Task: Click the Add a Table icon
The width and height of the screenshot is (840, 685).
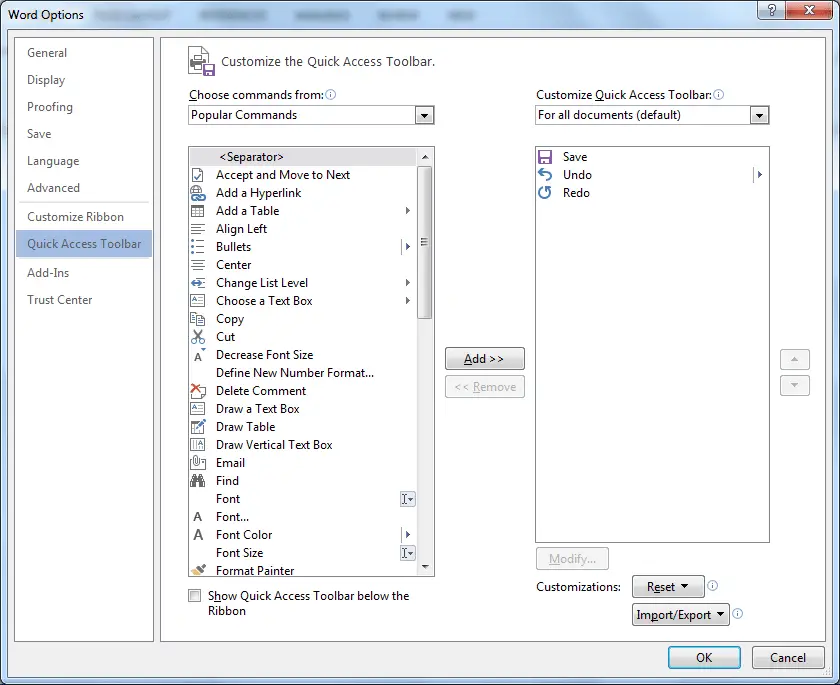Action: point(197,211)
